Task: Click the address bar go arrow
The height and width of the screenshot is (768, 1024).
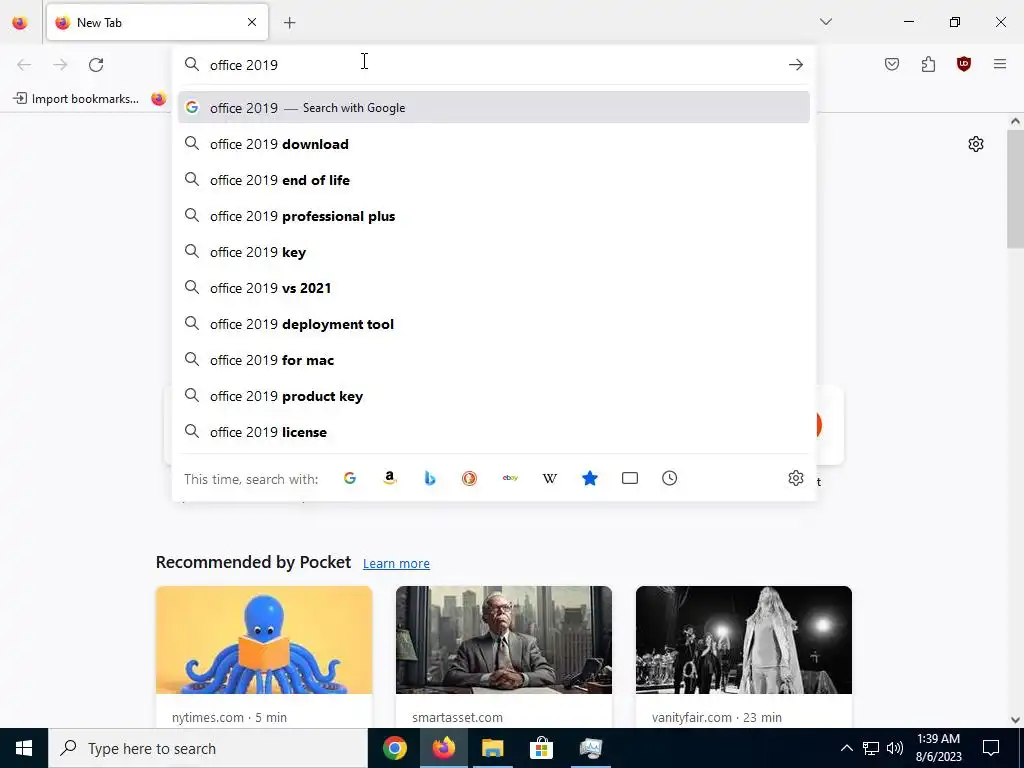Action: coord(795,65)
